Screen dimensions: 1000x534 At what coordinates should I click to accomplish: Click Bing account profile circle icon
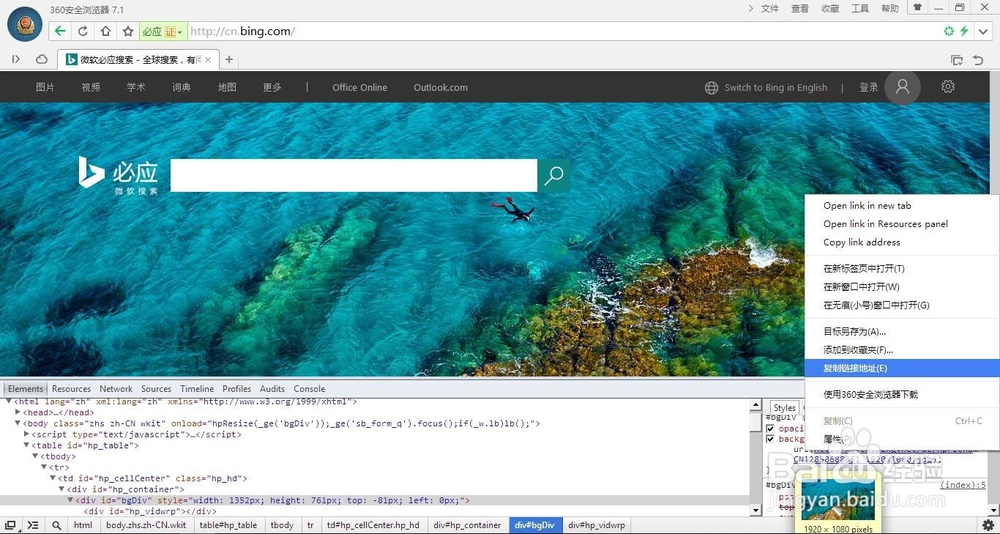902,87
